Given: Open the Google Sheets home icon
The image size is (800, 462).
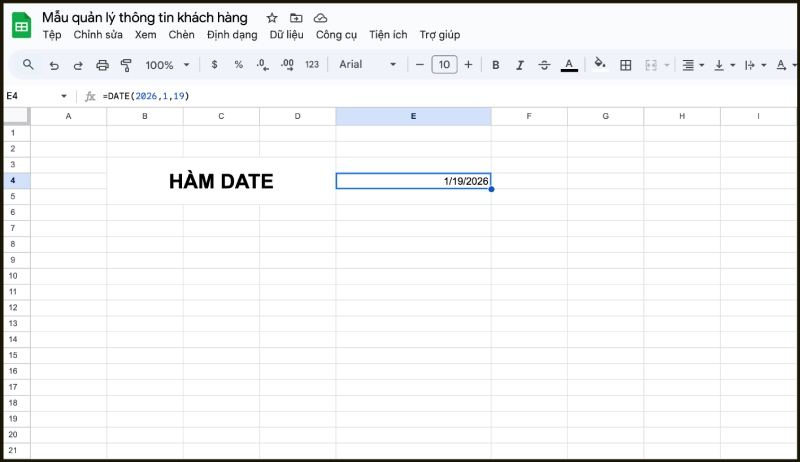Looking at the screenshot, I should point(21,25).
